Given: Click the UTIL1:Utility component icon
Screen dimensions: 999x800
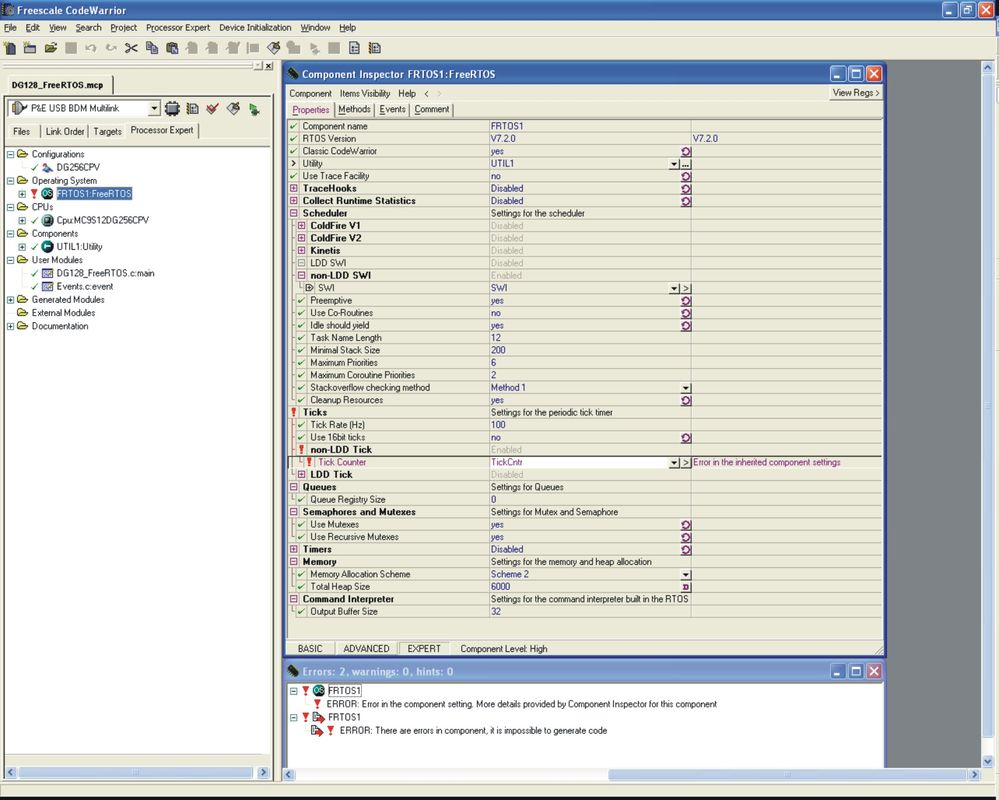Looking at the screenshot, I should (x=47, y=246).
